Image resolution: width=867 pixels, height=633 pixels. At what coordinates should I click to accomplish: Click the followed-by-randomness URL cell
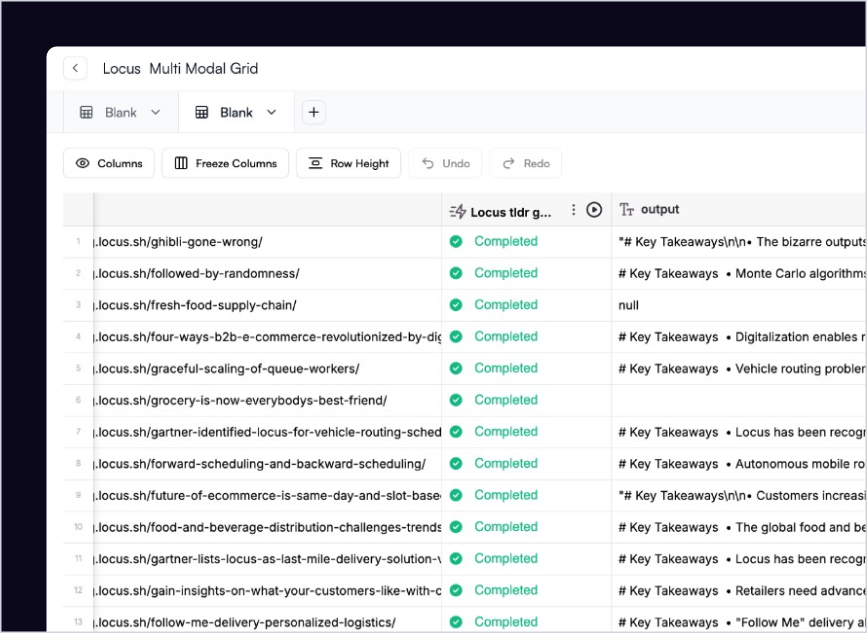pos(268,273)
